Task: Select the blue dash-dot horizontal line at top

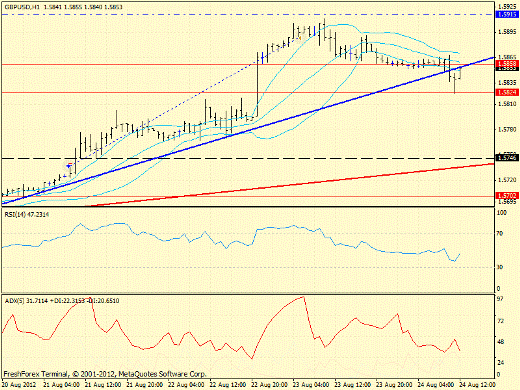Action: pyautogui.click(x=248, y=15)
